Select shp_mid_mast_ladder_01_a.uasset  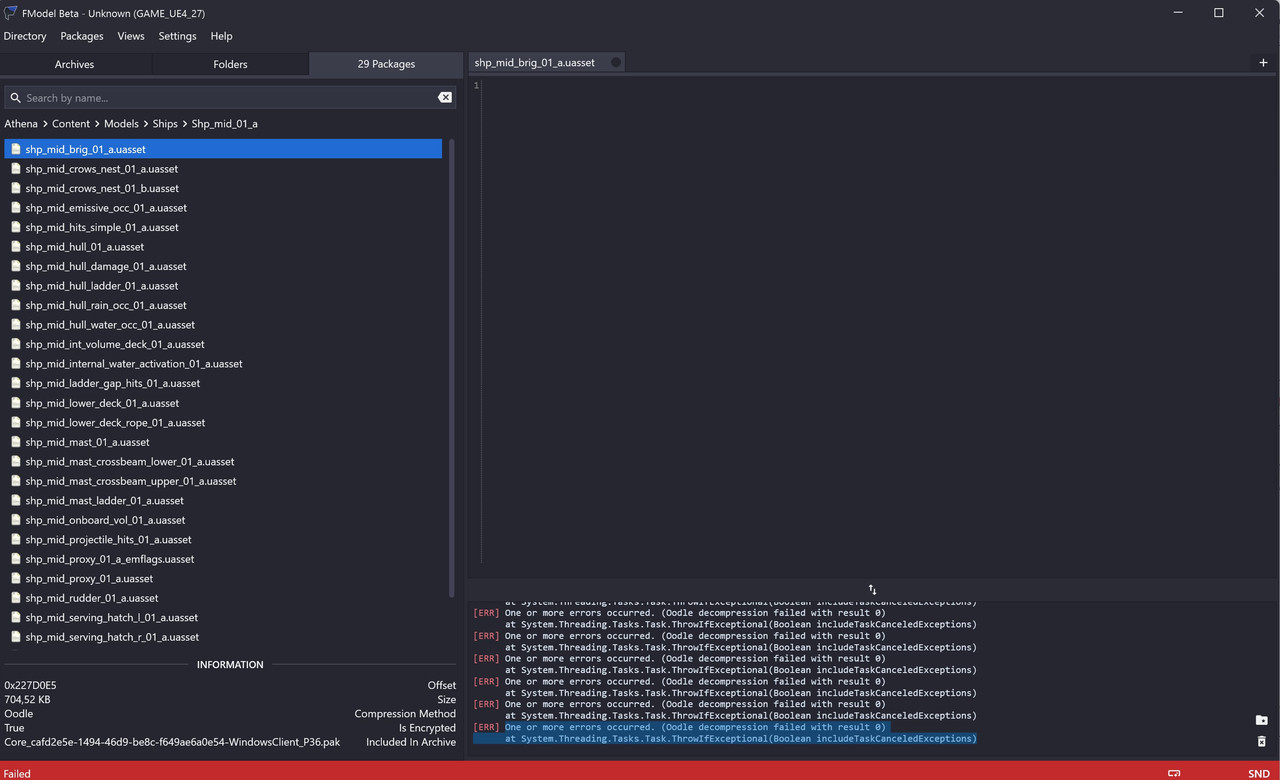click(223, 500)
